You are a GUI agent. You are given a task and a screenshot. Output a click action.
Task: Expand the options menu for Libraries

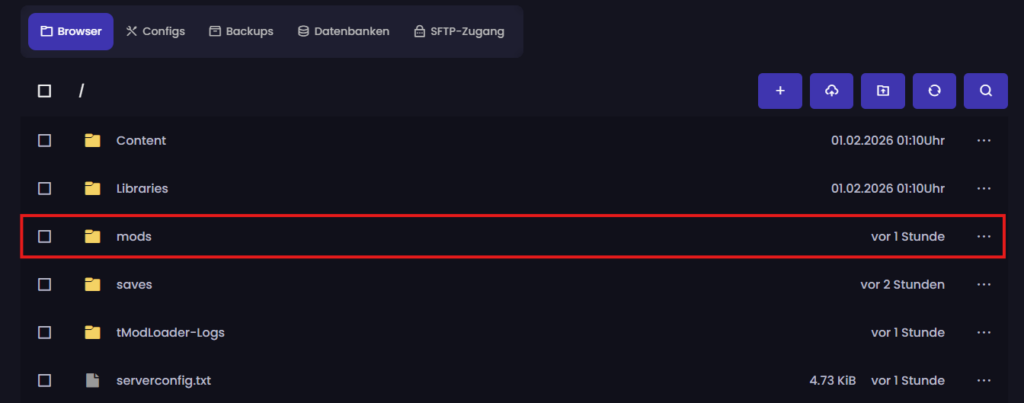pyautogui.click(x=984, y=188)
